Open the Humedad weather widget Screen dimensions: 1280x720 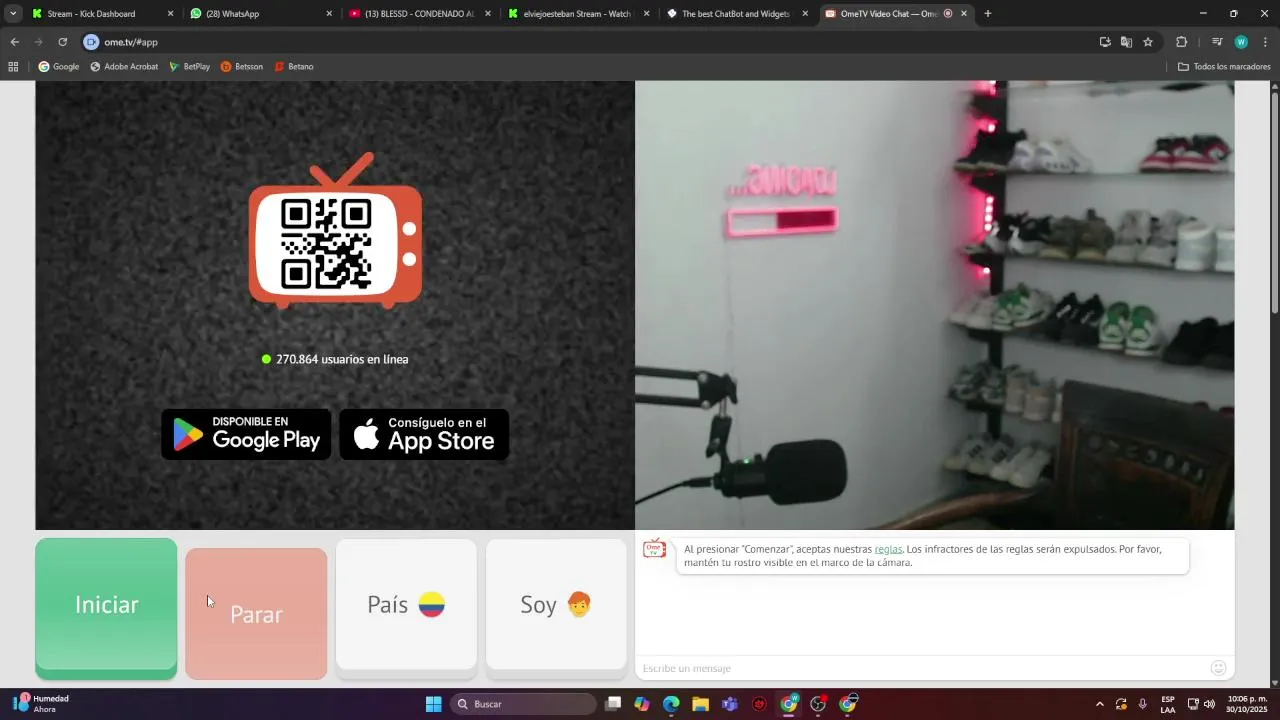(40, 704)
